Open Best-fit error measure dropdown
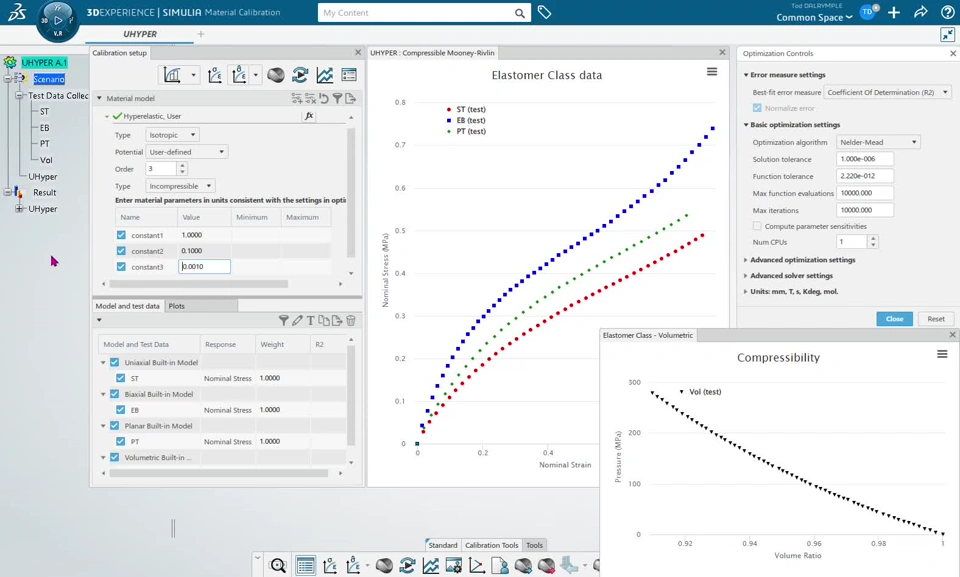The height and width of the screenshot is (577, 960). tap(887, 92)
